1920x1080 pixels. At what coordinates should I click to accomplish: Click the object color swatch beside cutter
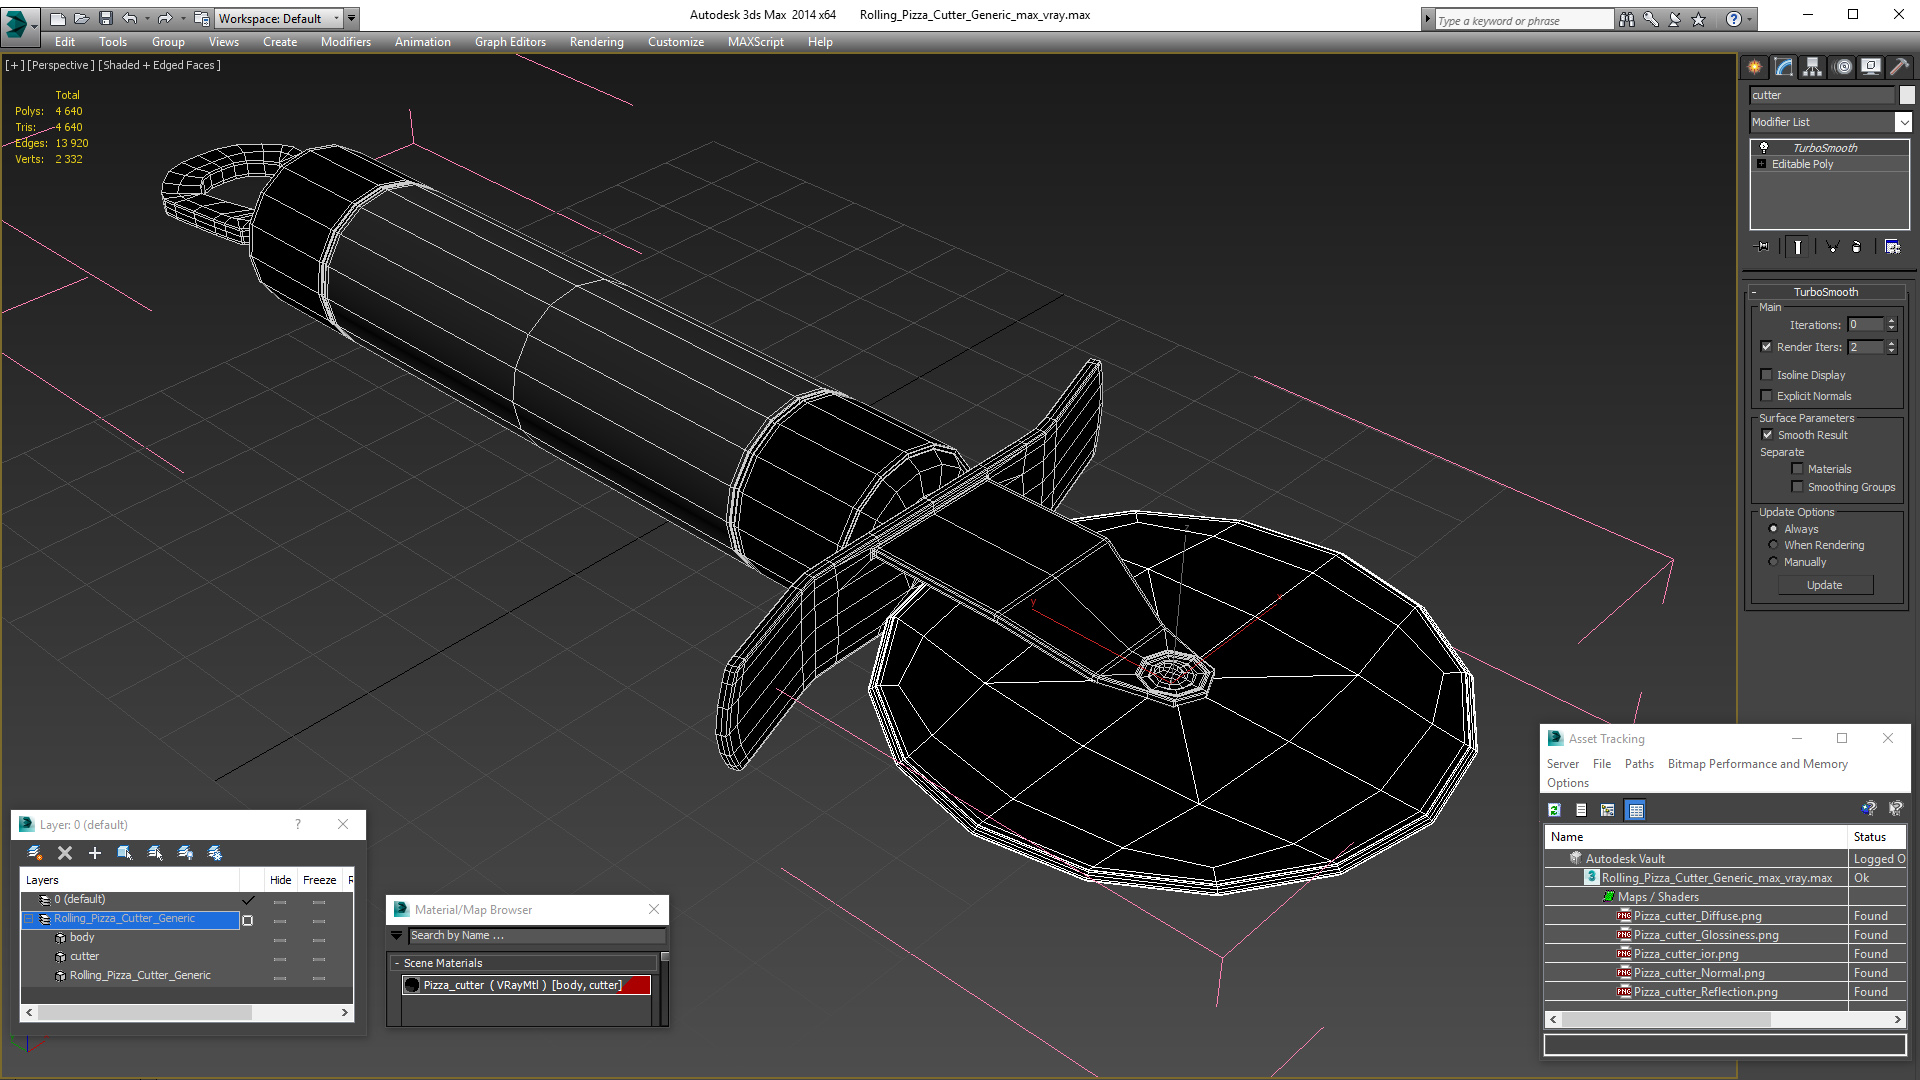pyautogui.click(x=1907, y=95)
